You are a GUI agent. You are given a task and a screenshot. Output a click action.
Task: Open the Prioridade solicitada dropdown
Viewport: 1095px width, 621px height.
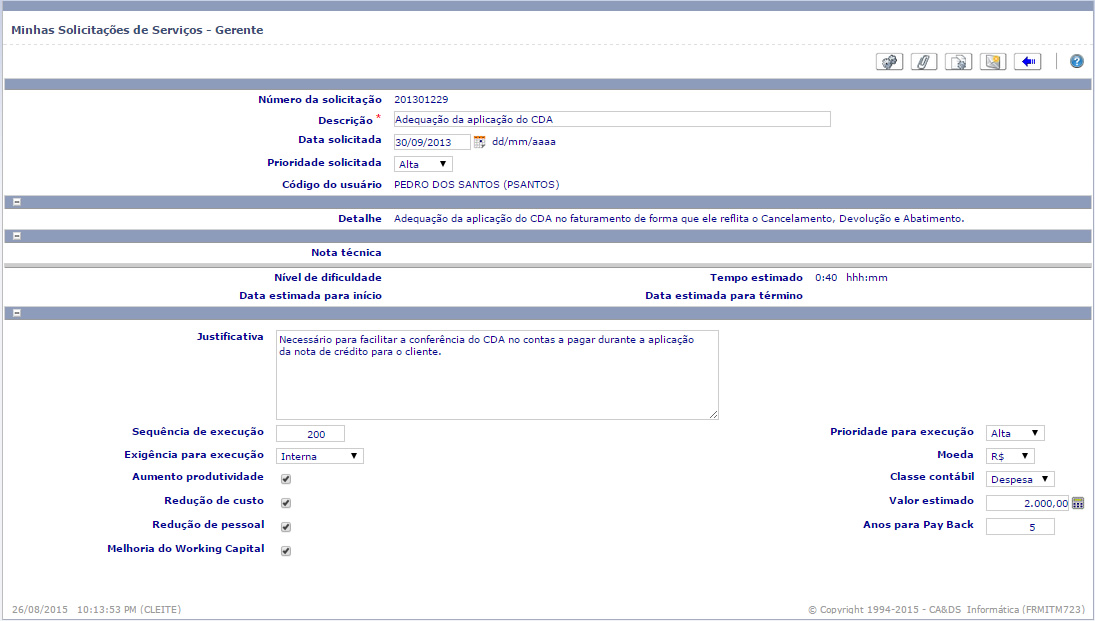point(423,164)
